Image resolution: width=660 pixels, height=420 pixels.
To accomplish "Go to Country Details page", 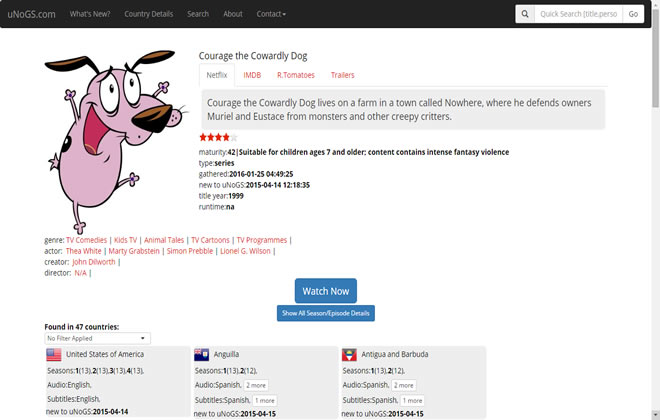I will click(x=149, y=14).
